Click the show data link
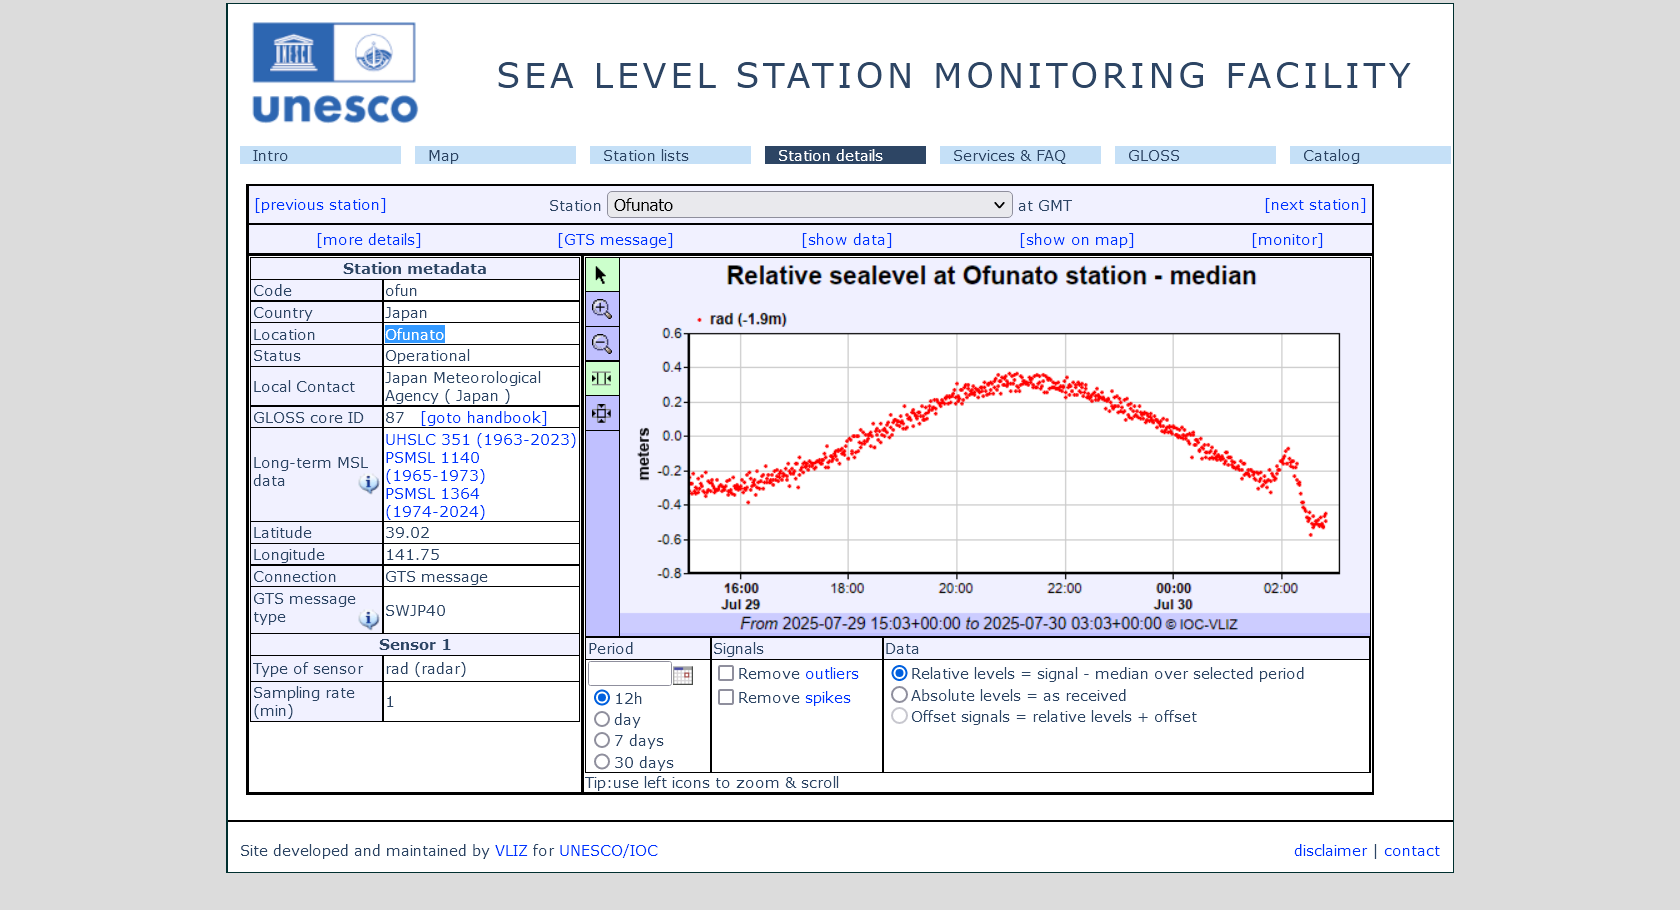 coord(847,240)
